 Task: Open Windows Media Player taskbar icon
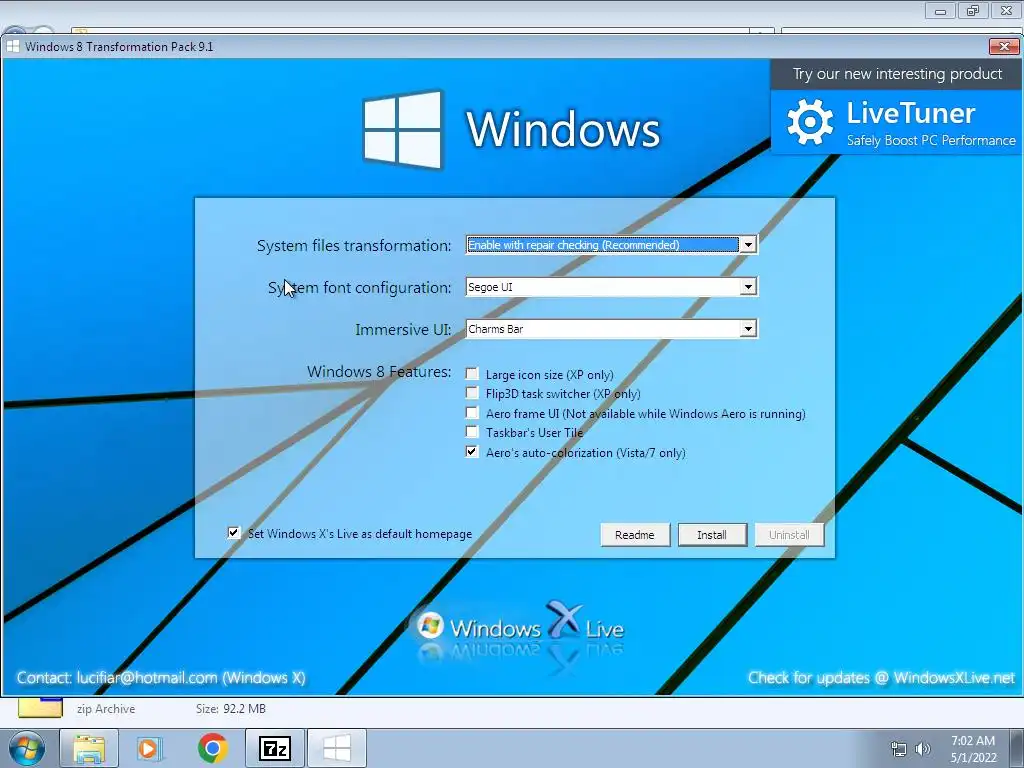150,749
